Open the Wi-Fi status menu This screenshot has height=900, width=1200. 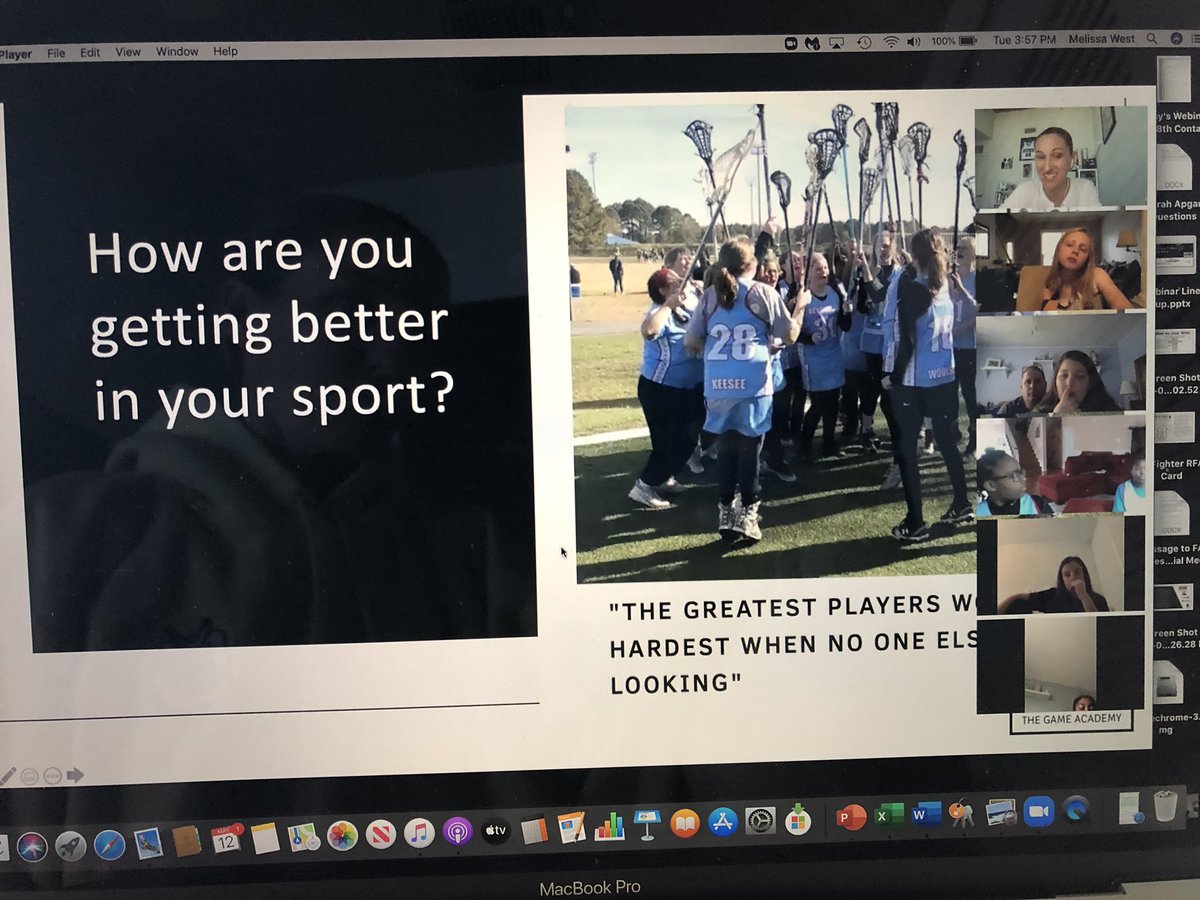click(x=890, y=42)
